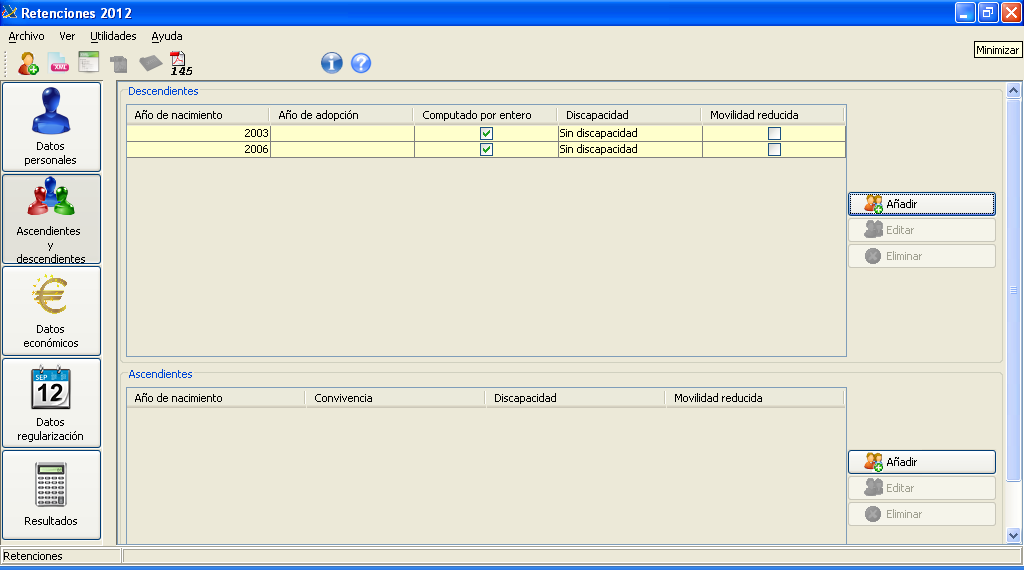Viewport: 1024px width, 570px height.
Task: Open help via the question mark icon
Action: tap(361, 63)
